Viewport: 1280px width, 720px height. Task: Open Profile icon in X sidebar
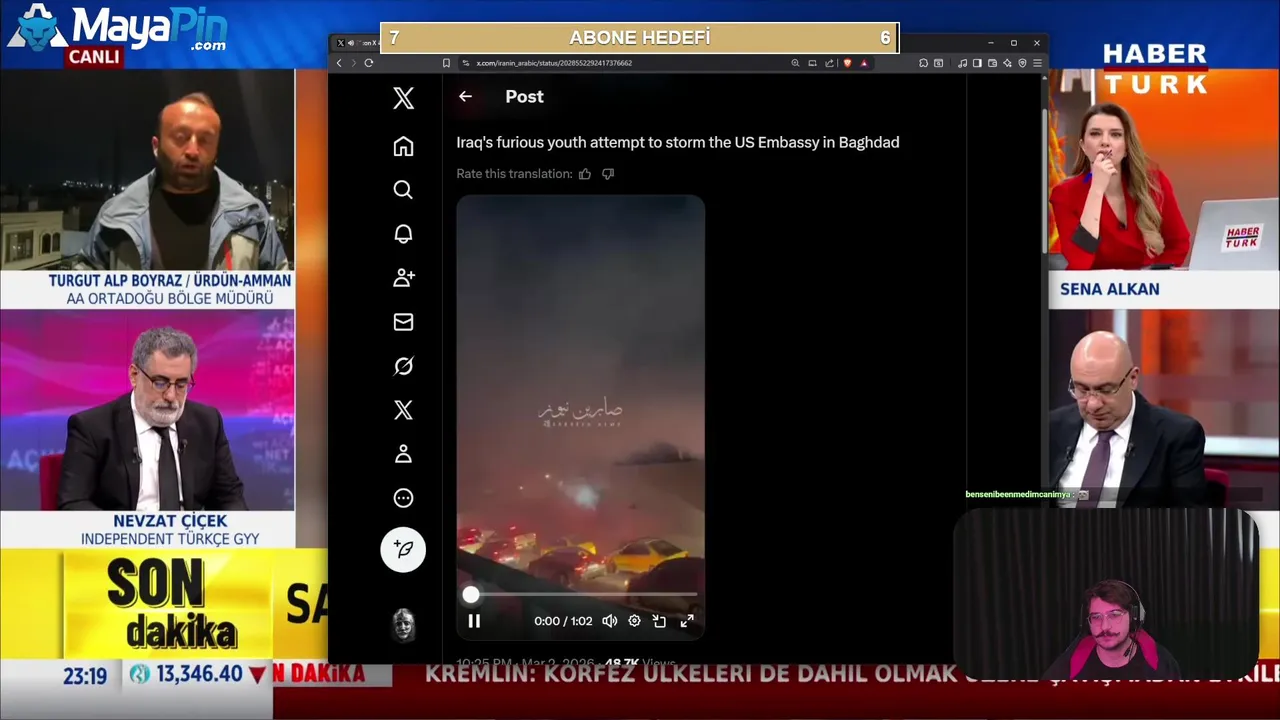(403, 454)
